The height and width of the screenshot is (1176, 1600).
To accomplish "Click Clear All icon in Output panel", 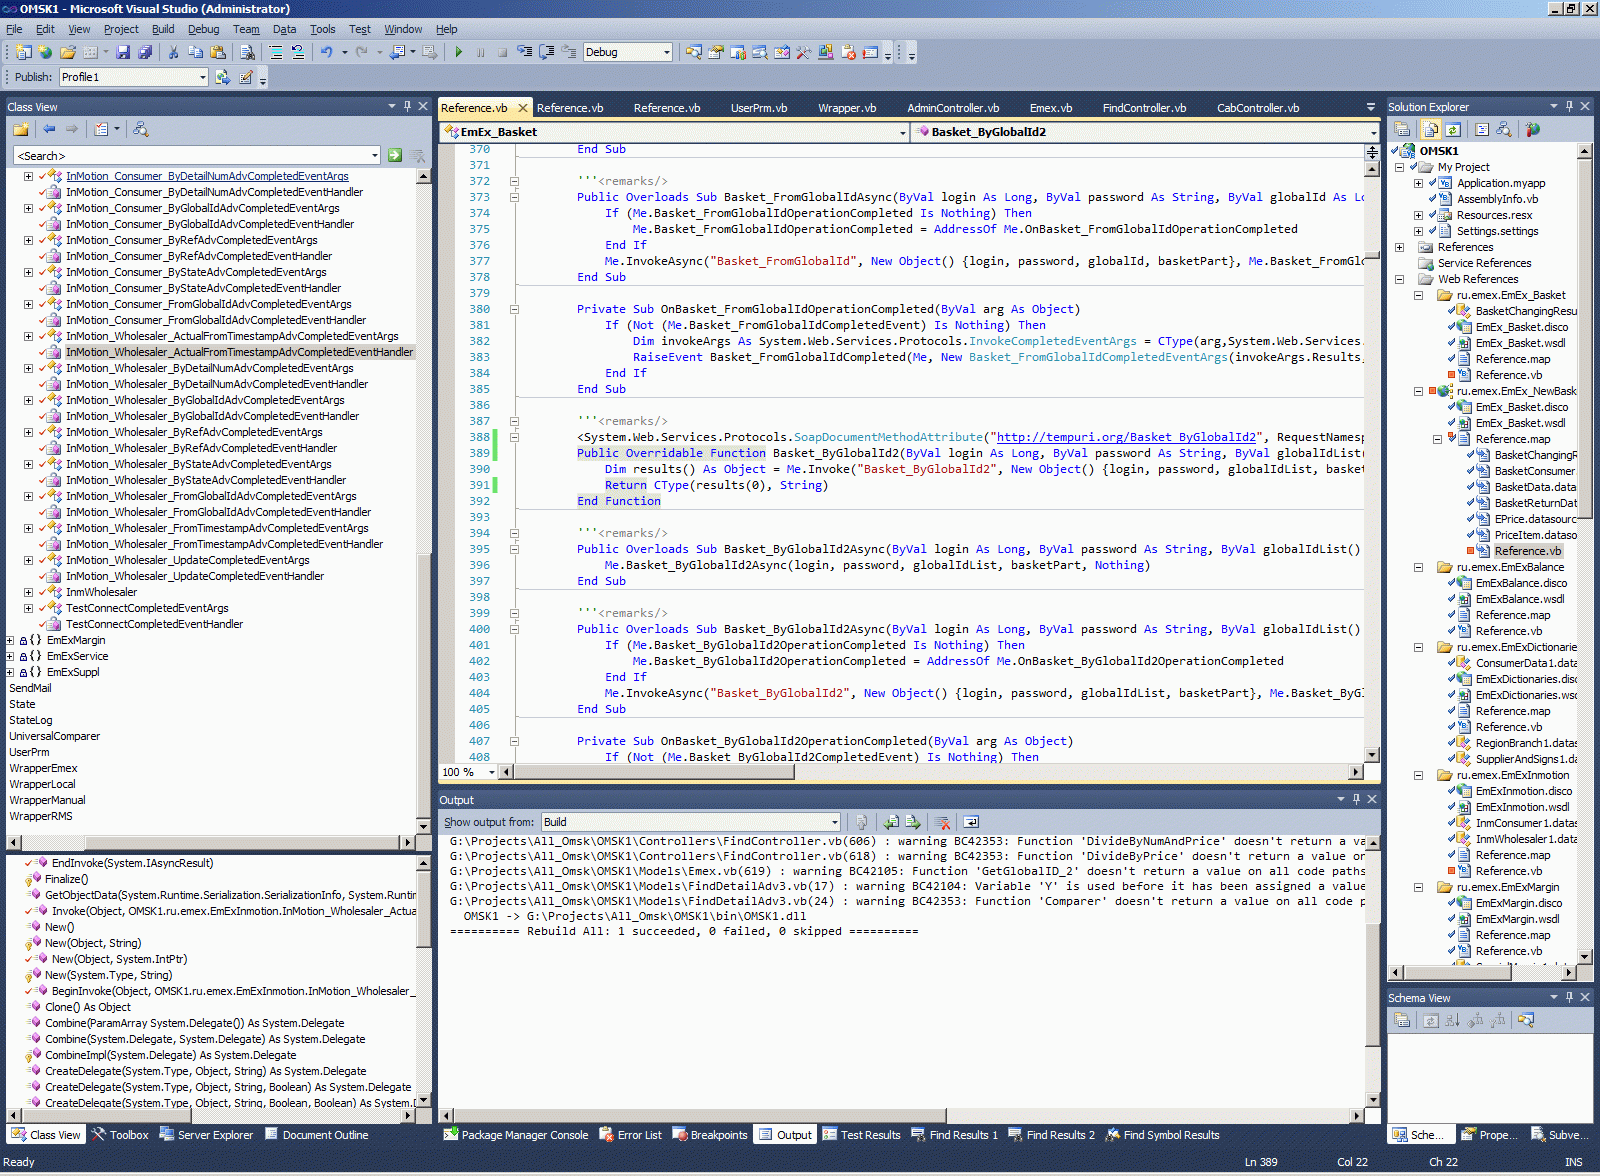I will (942, 822).
